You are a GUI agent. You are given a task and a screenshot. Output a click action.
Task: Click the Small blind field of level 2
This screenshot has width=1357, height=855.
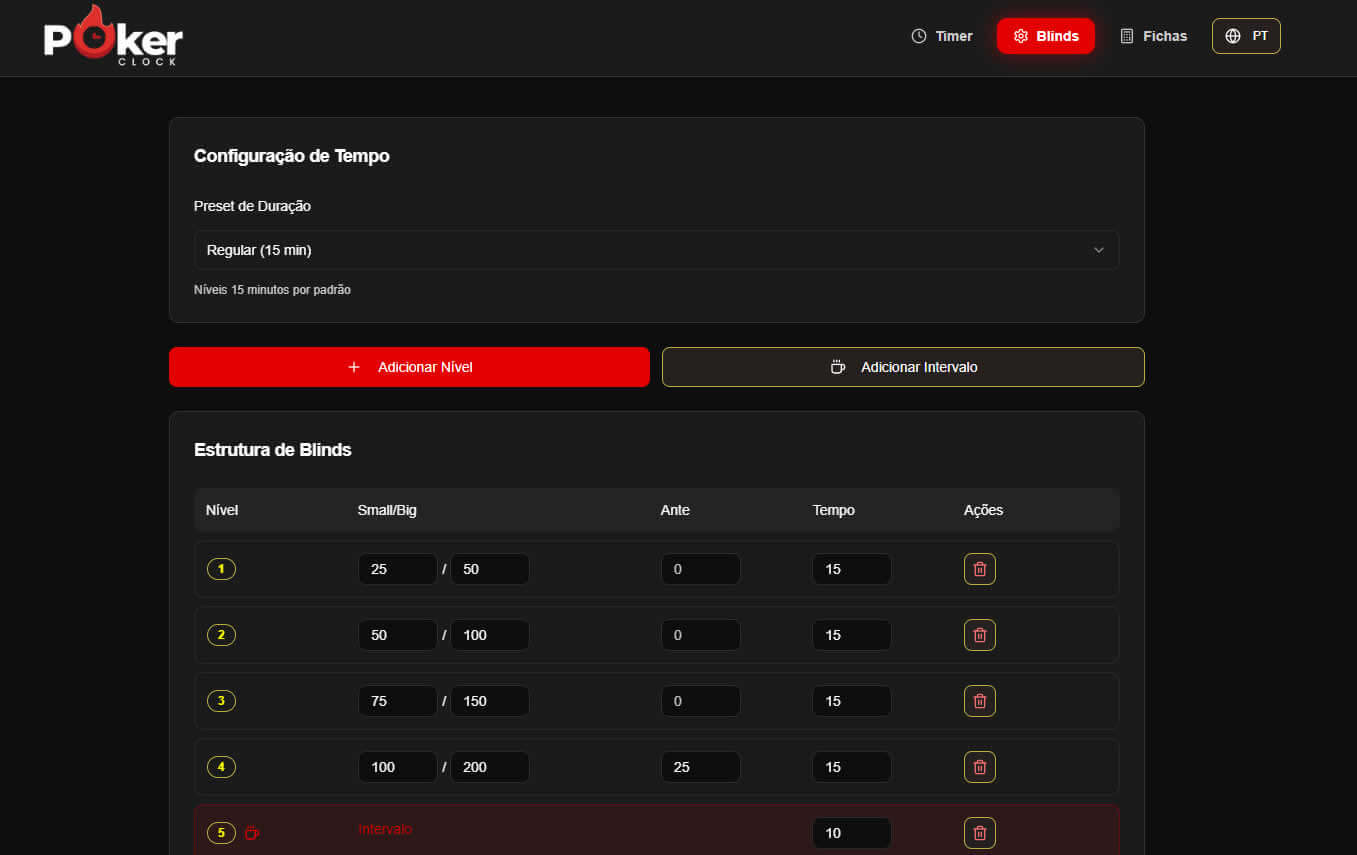397,634
